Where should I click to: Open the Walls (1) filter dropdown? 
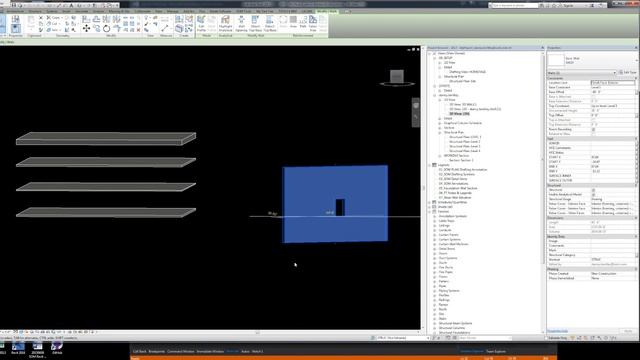pos(614,73)
